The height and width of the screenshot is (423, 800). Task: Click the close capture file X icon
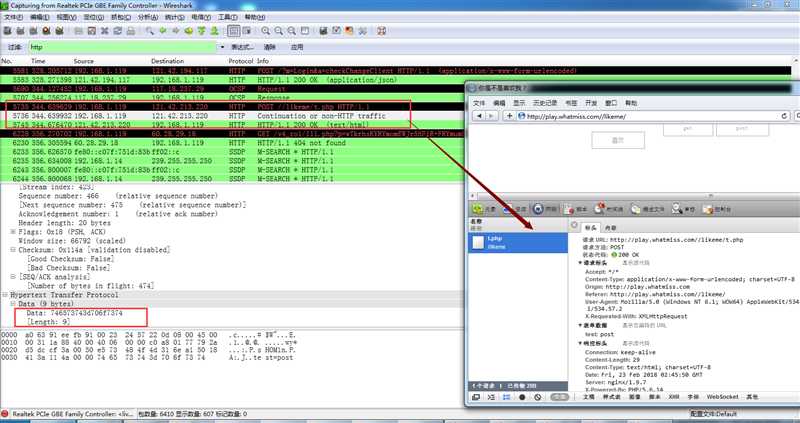(x=105, y=31)
